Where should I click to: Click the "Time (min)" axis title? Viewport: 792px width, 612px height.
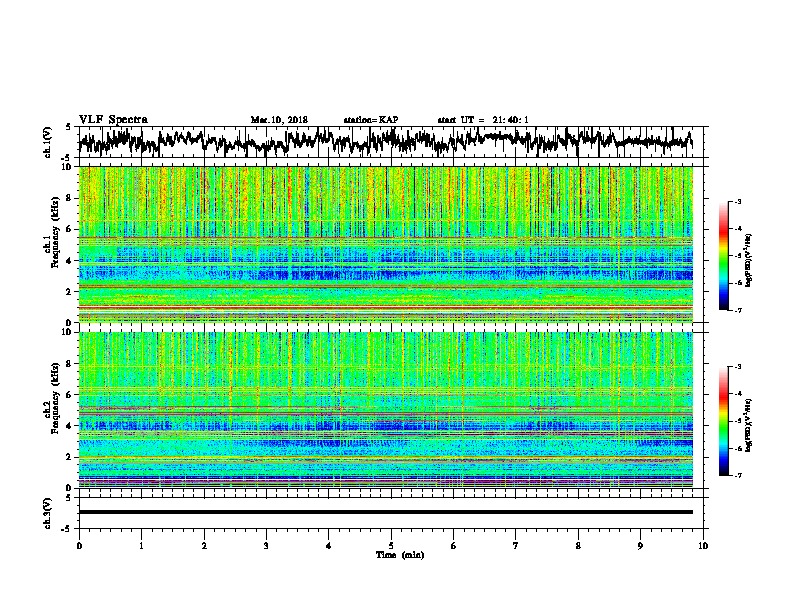[x=400, y=555]
